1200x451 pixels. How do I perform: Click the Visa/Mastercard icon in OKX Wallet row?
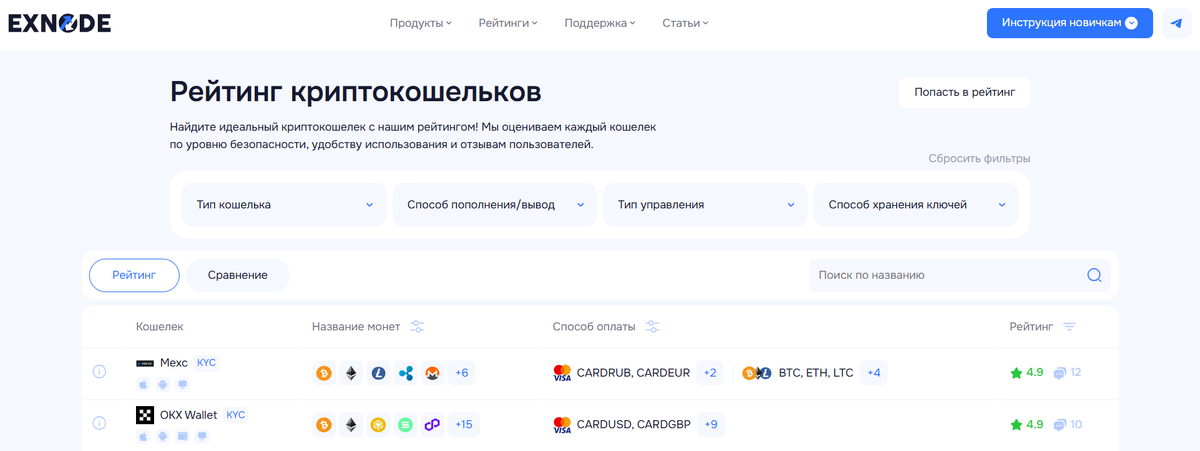click(x=562, y=425)
